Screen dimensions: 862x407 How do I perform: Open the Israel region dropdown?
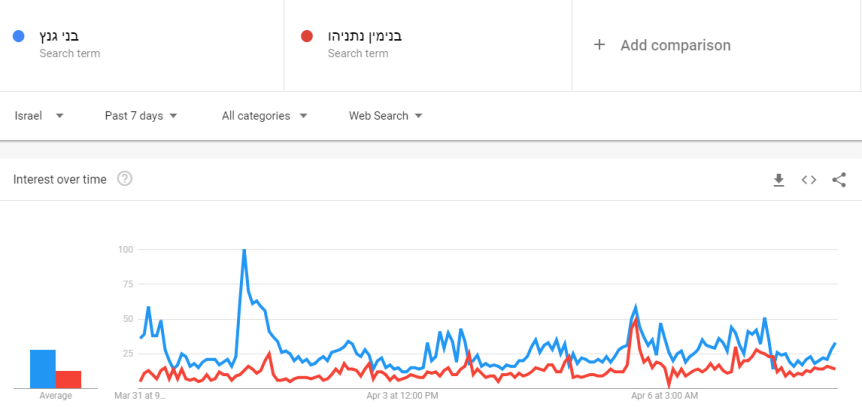[39, 116]
